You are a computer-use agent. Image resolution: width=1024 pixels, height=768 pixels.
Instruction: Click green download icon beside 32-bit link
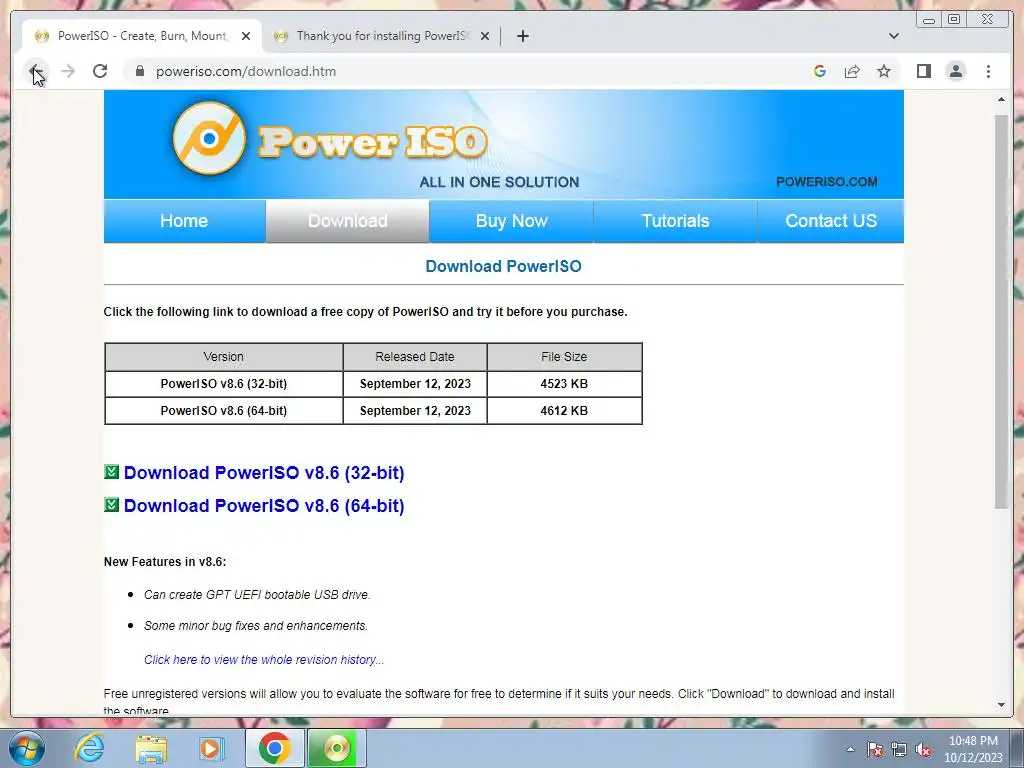pyautogui.click(x=112, y=472)
